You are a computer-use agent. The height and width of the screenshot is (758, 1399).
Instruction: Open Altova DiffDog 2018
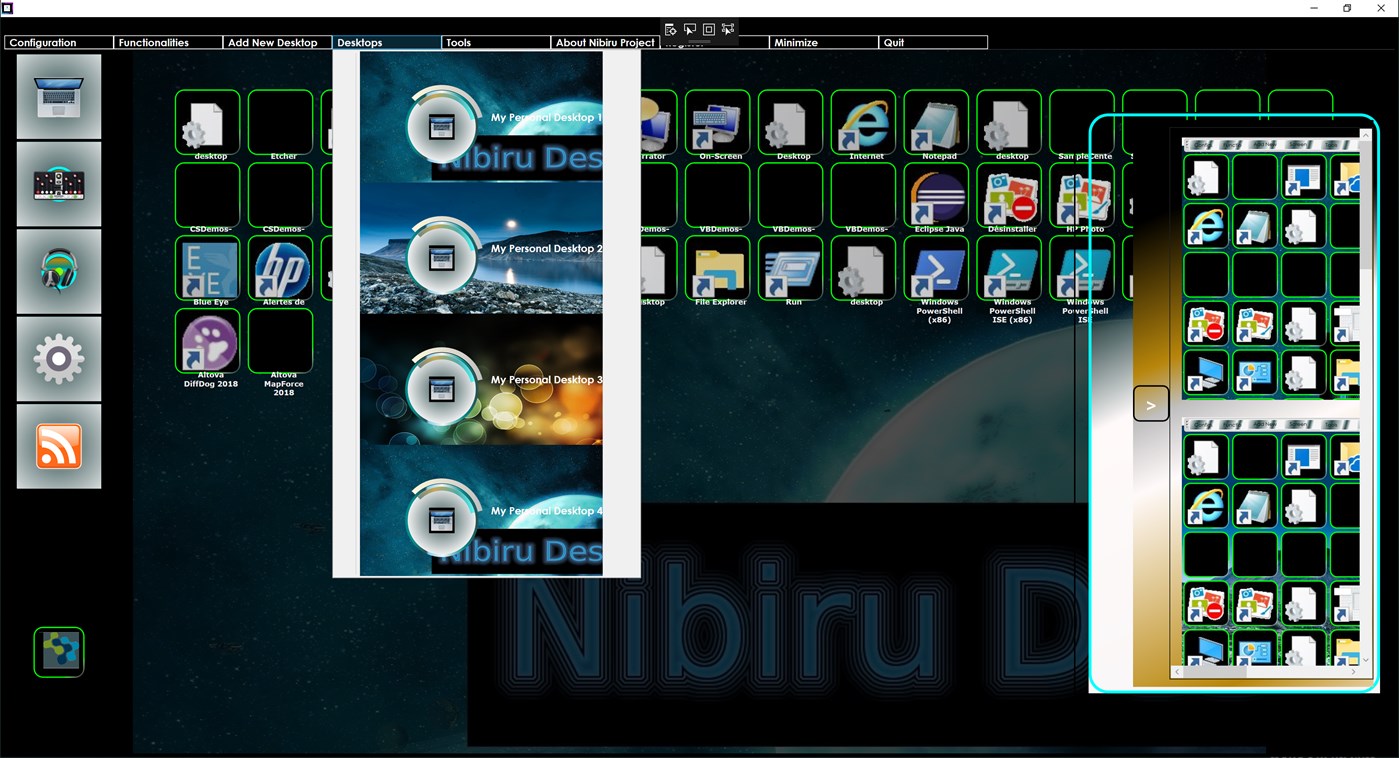pos(207,340)
